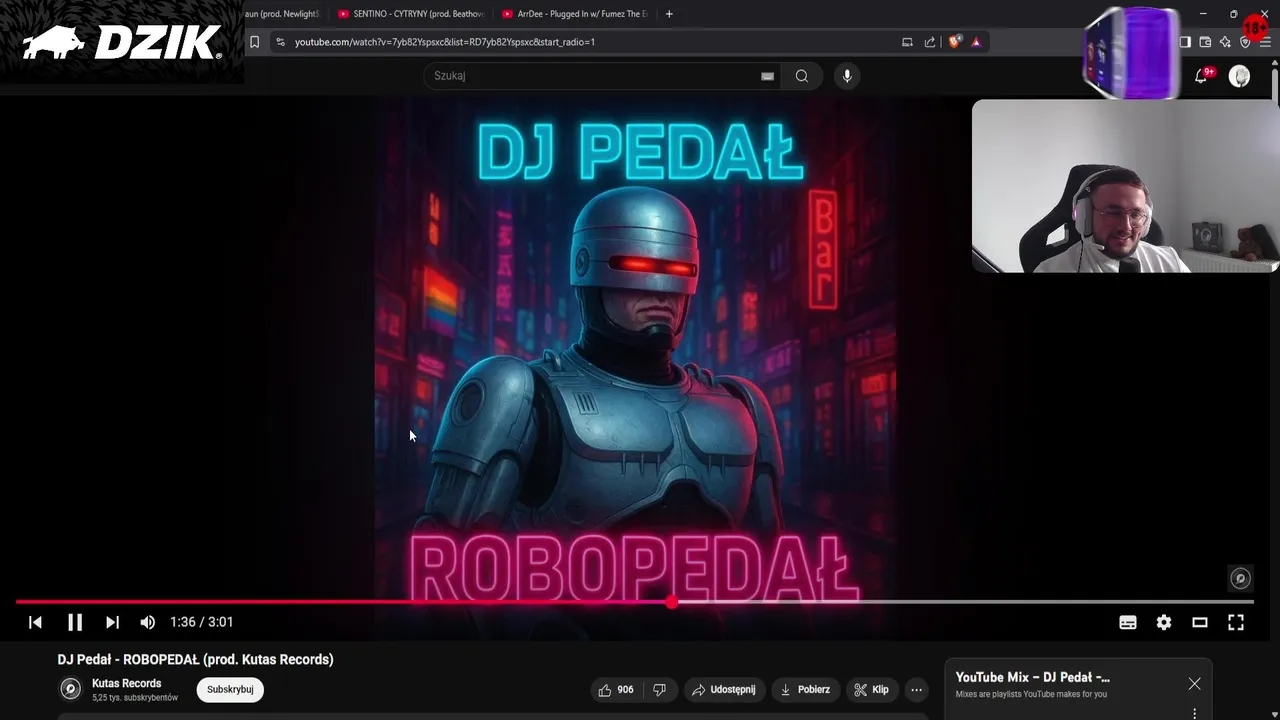Click the 1:36 / 3:01 time display

coord(201,622)
